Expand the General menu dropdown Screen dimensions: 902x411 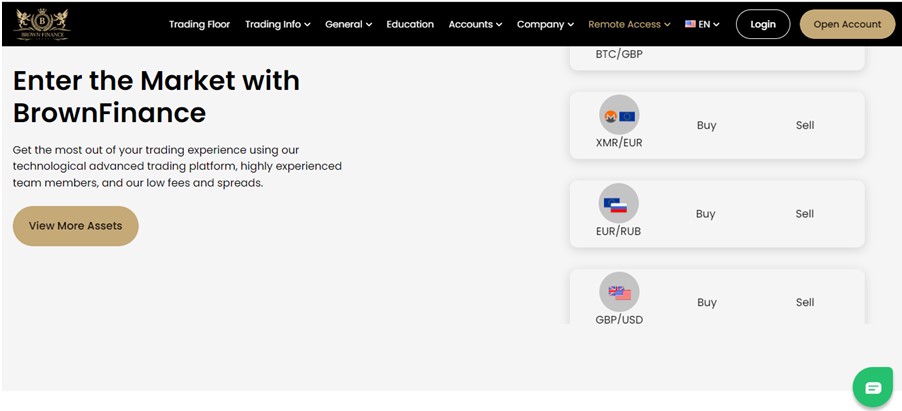348,24
